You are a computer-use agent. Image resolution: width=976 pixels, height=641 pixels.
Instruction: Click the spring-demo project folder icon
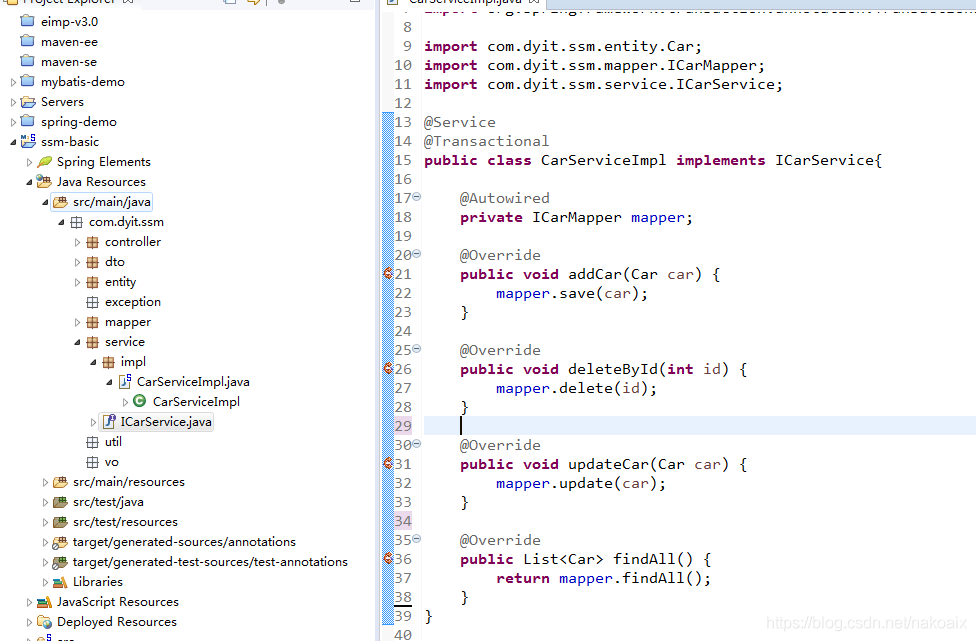click(27, 121)
